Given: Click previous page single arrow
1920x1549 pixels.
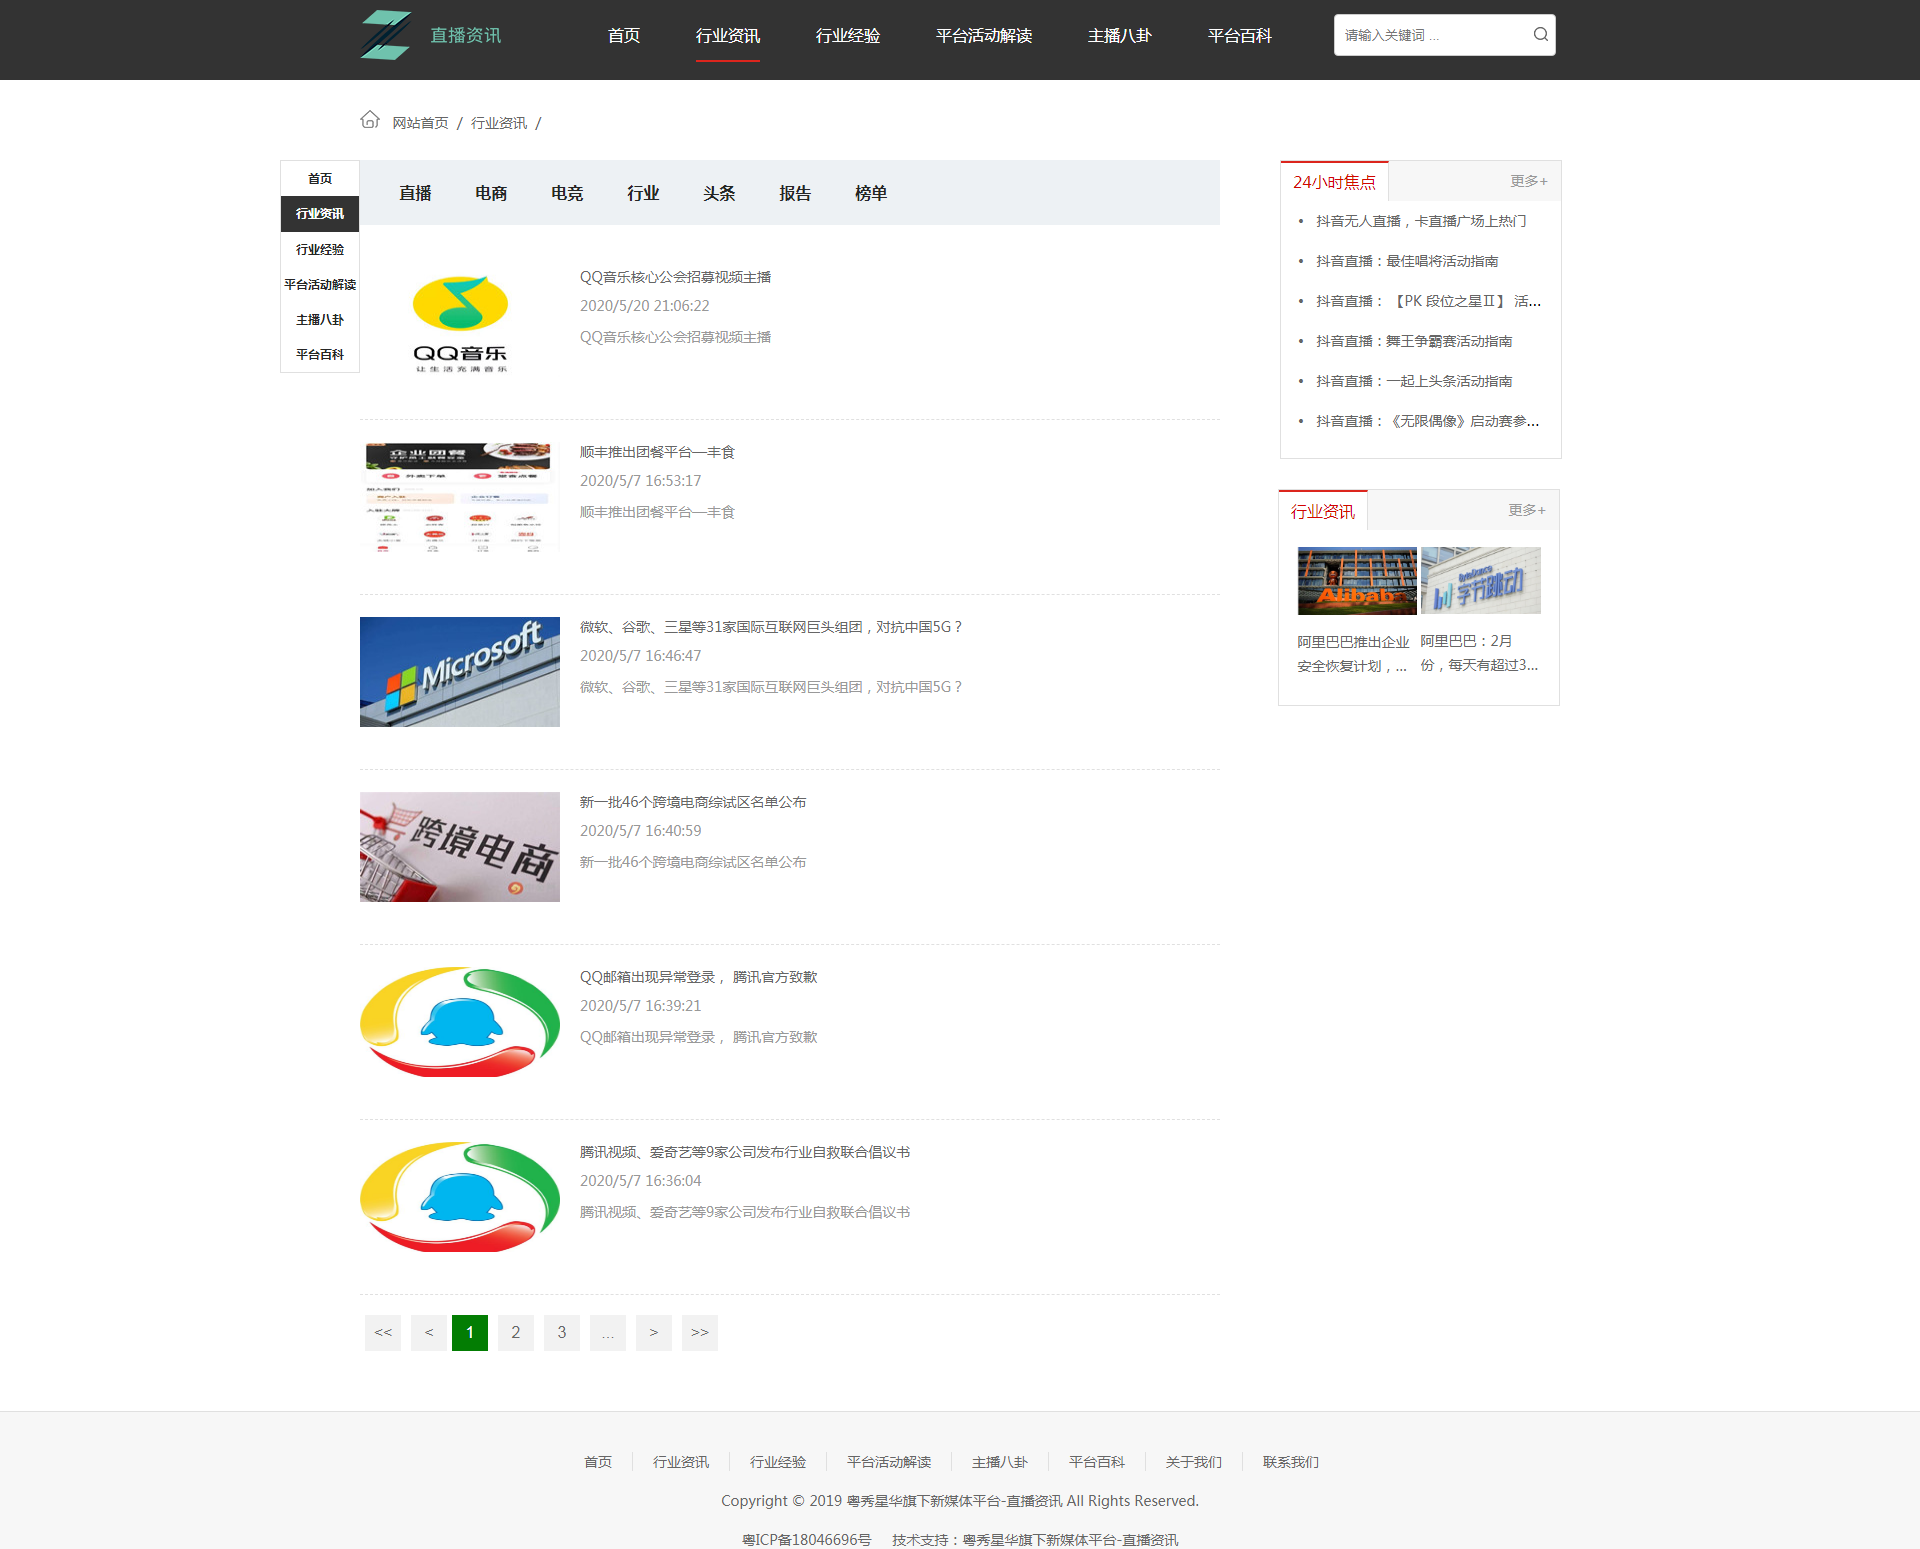Looking at the screenshot, I should tap(429, 1332).
